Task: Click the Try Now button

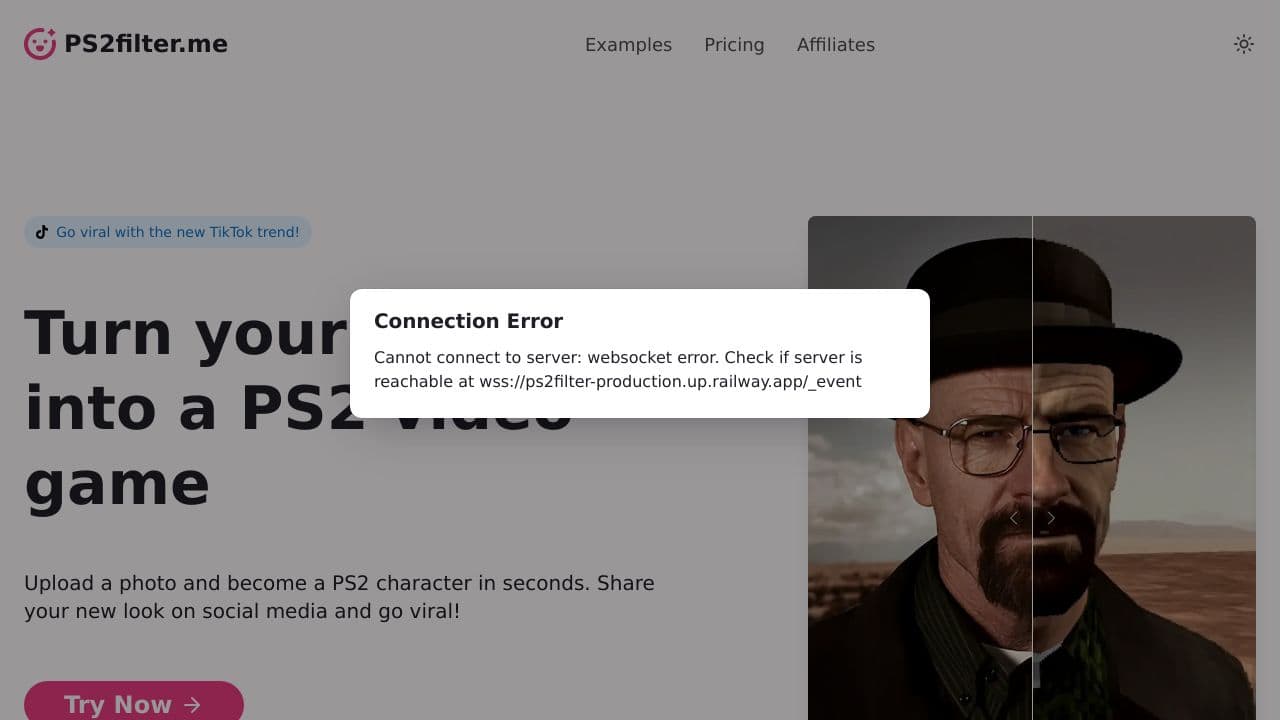Action: [x=134, y=701]
